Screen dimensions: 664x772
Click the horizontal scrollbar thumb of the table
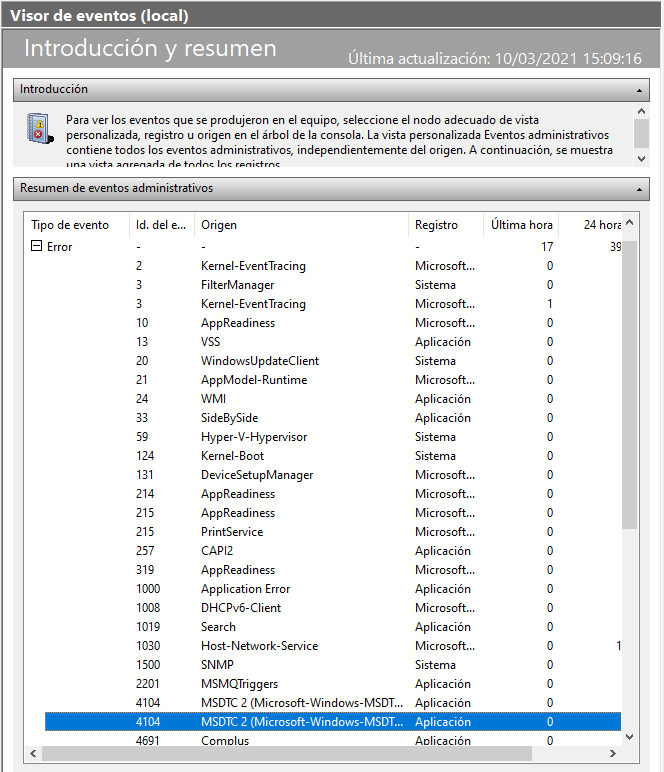pyautogui.click(x=287, y=753)
